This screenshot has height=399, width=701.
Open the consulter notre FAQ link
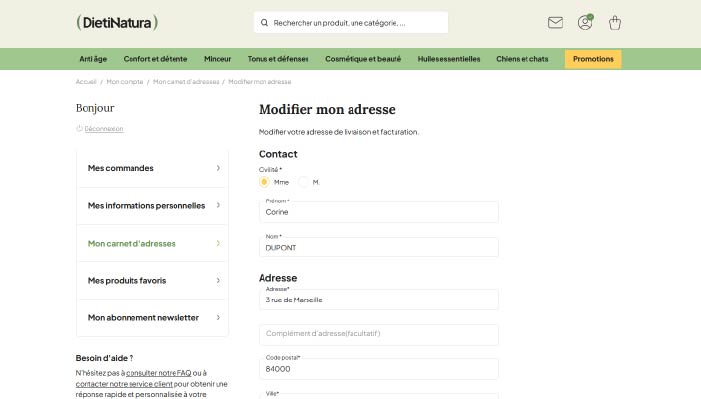pos(159,373)
